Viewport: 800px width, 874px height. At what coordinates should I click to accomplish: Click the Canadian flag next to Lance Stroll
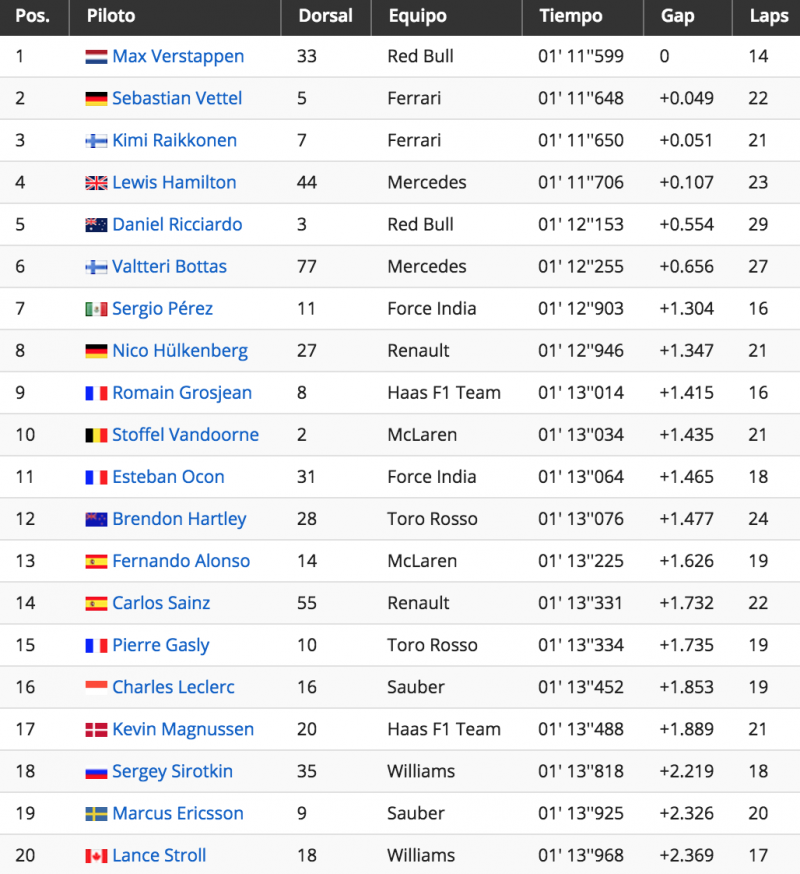click(96, 856)
